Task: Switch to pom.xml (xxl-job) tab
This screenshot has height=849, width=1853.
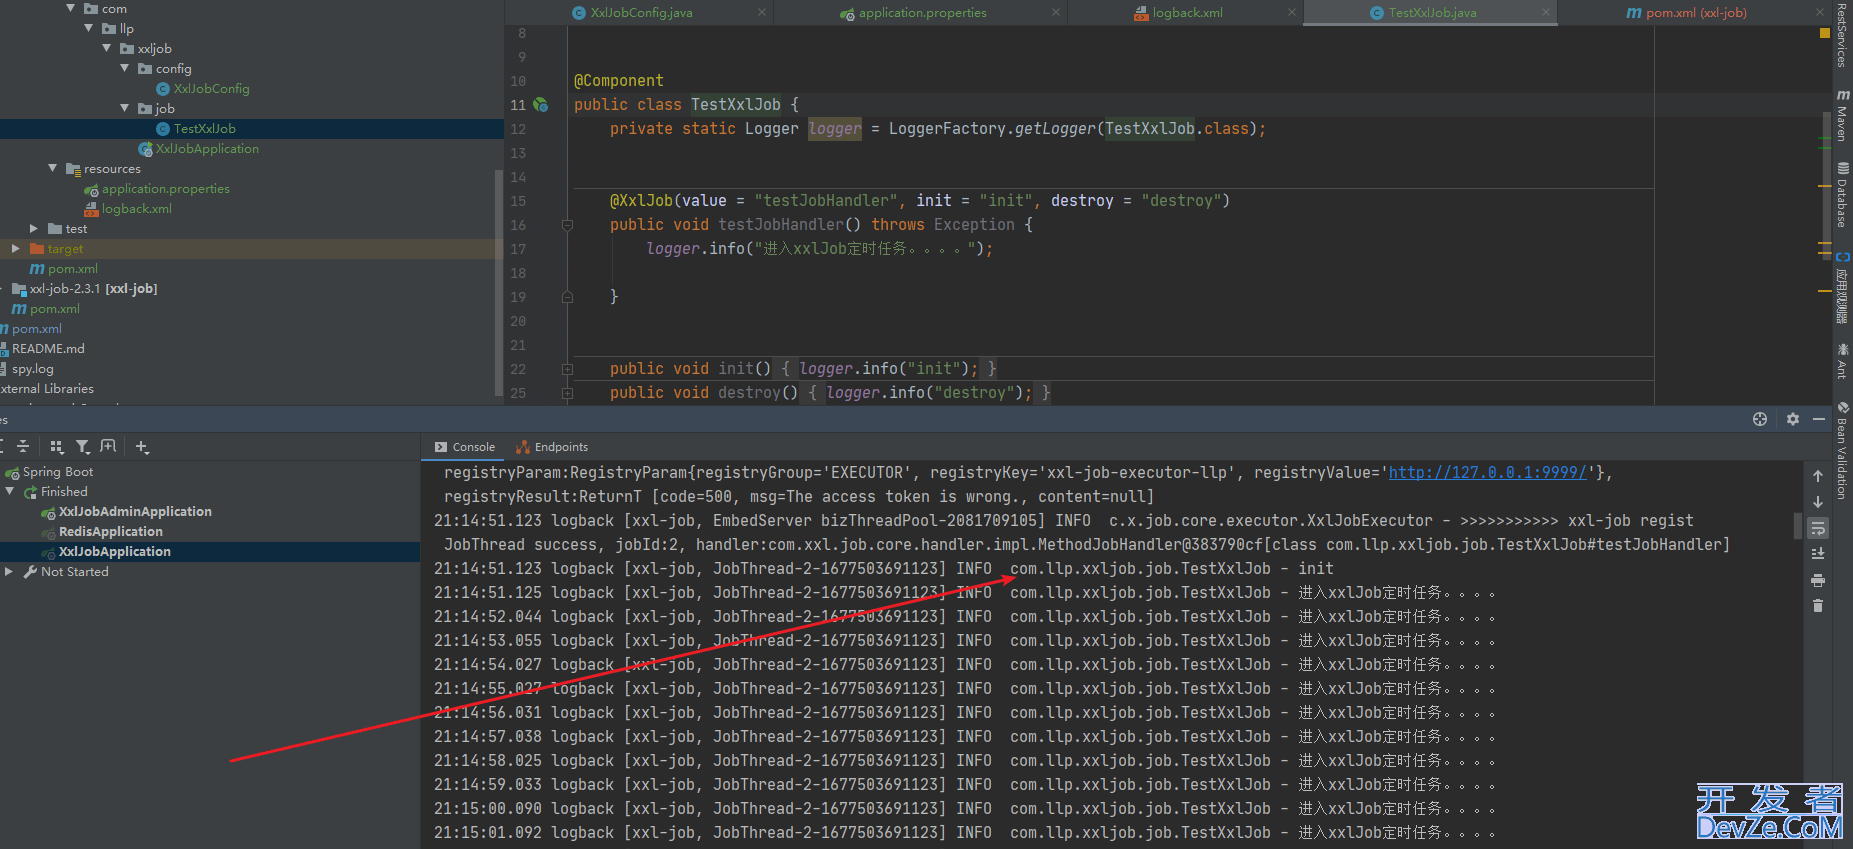Action: point(1696,12)
